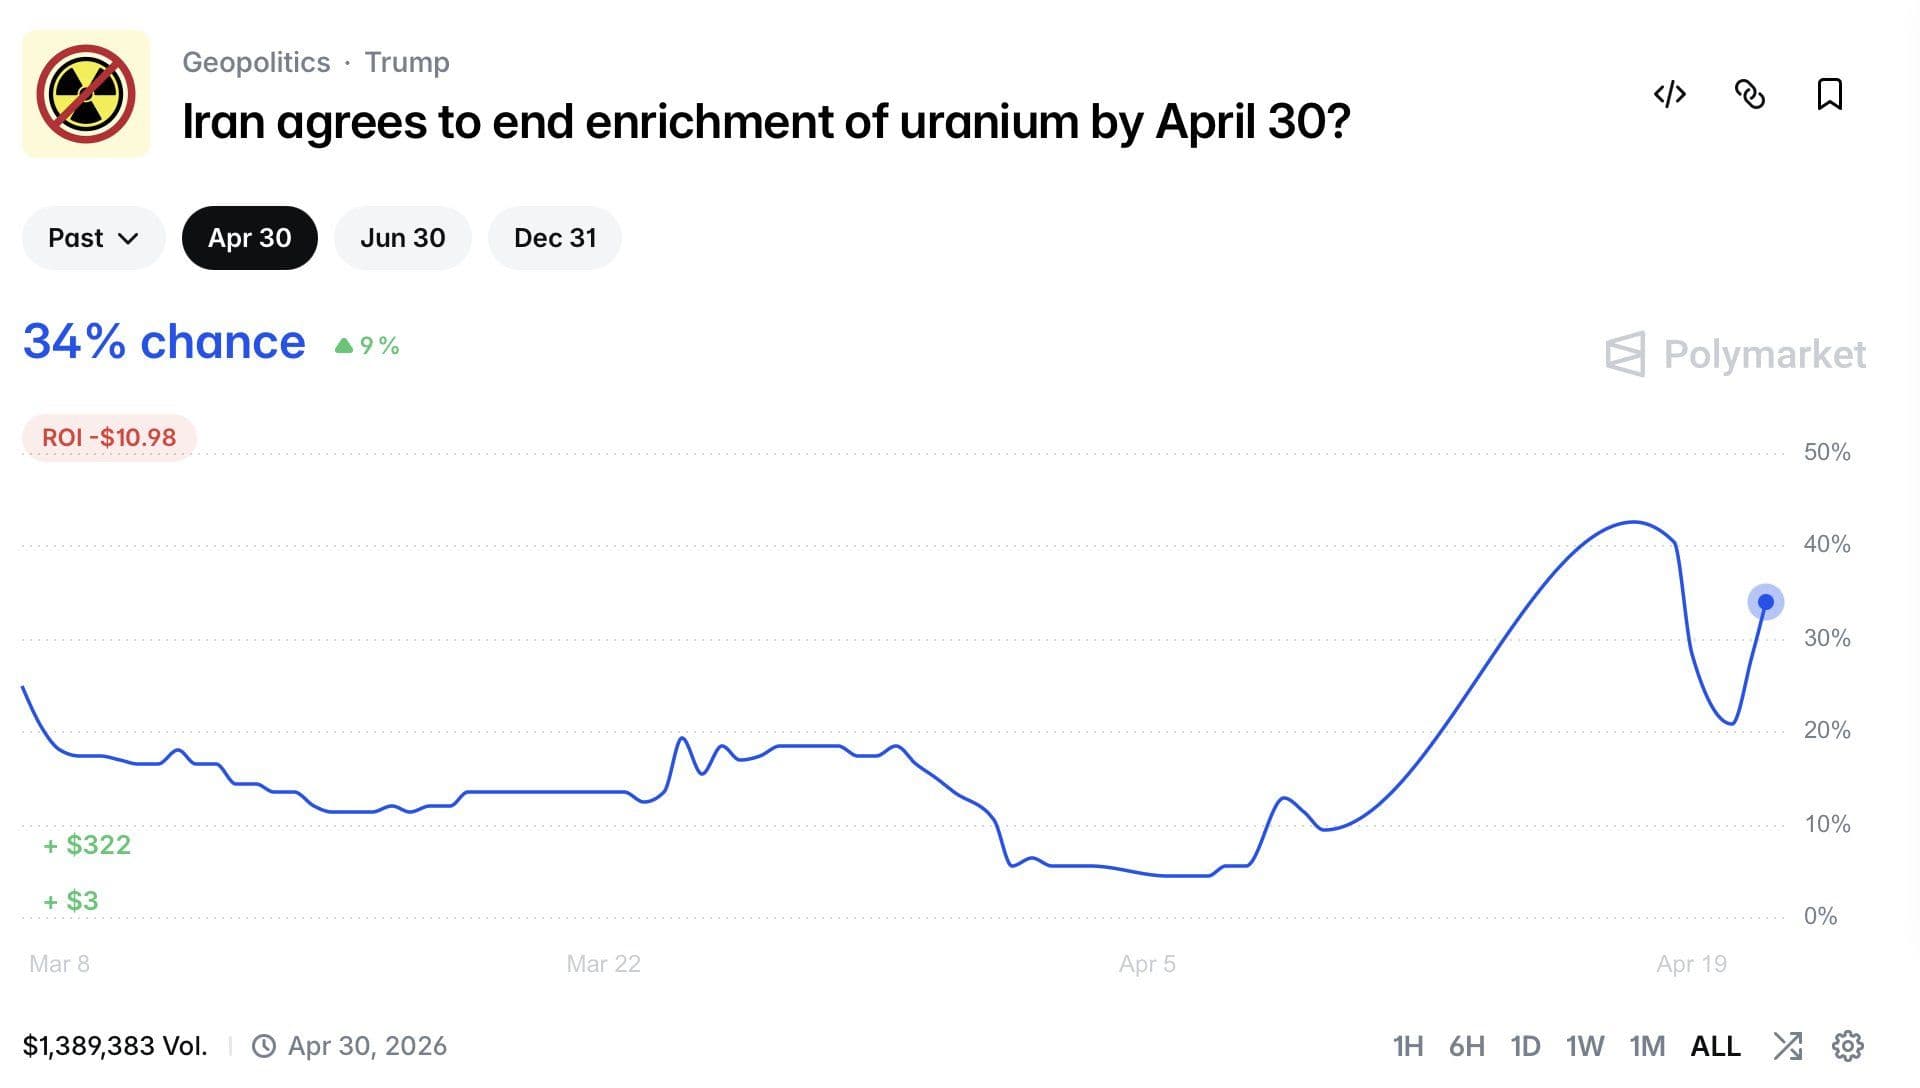Open the Geopolitics category link

point(256,62)
